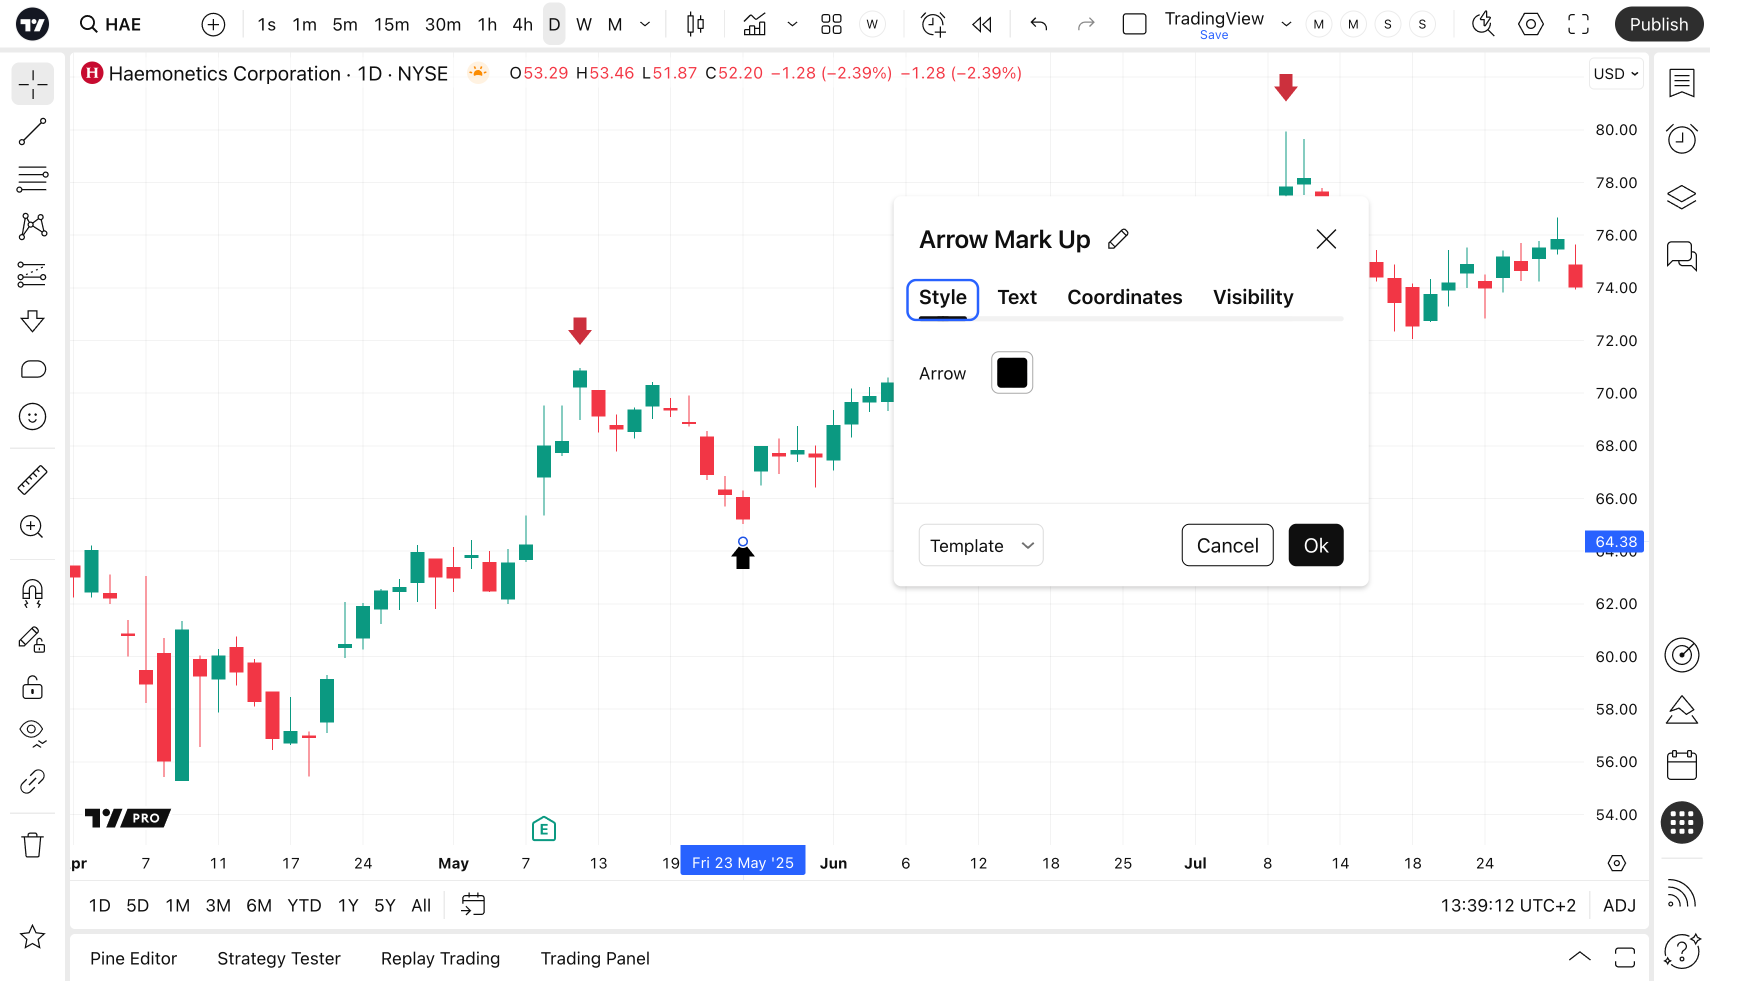Switch to the Text tab
This screenshot has width=1740, height=984.
(1017, 297)
